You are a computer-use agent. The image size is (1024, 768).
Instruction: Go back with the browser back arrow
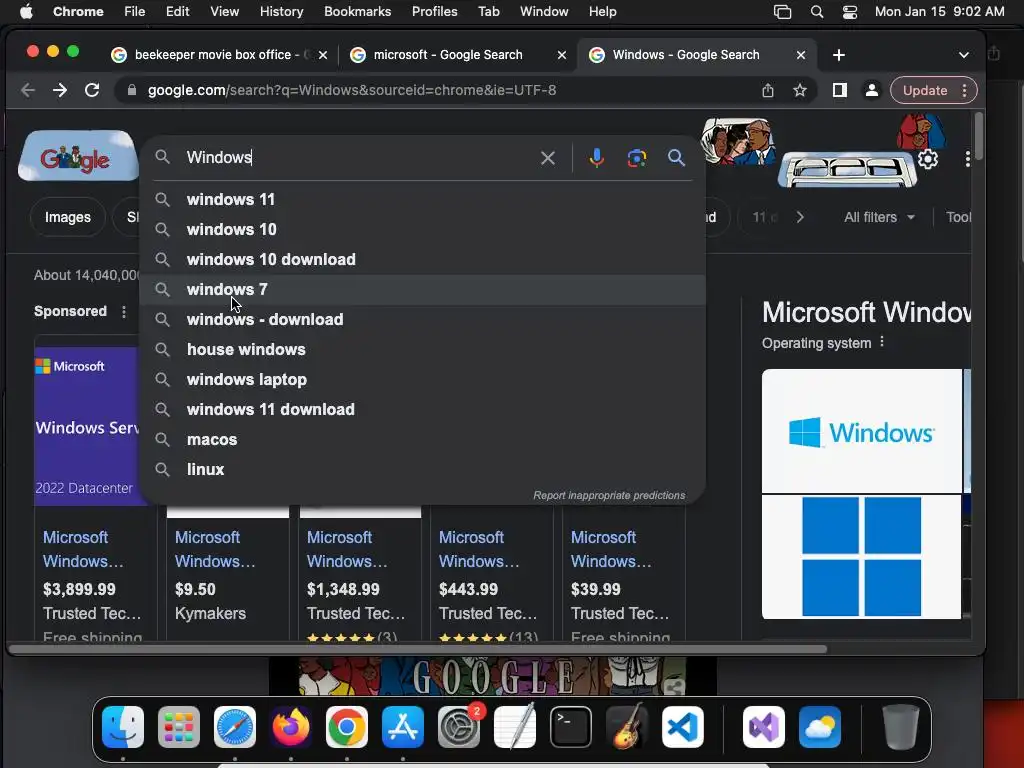[27, 90]
